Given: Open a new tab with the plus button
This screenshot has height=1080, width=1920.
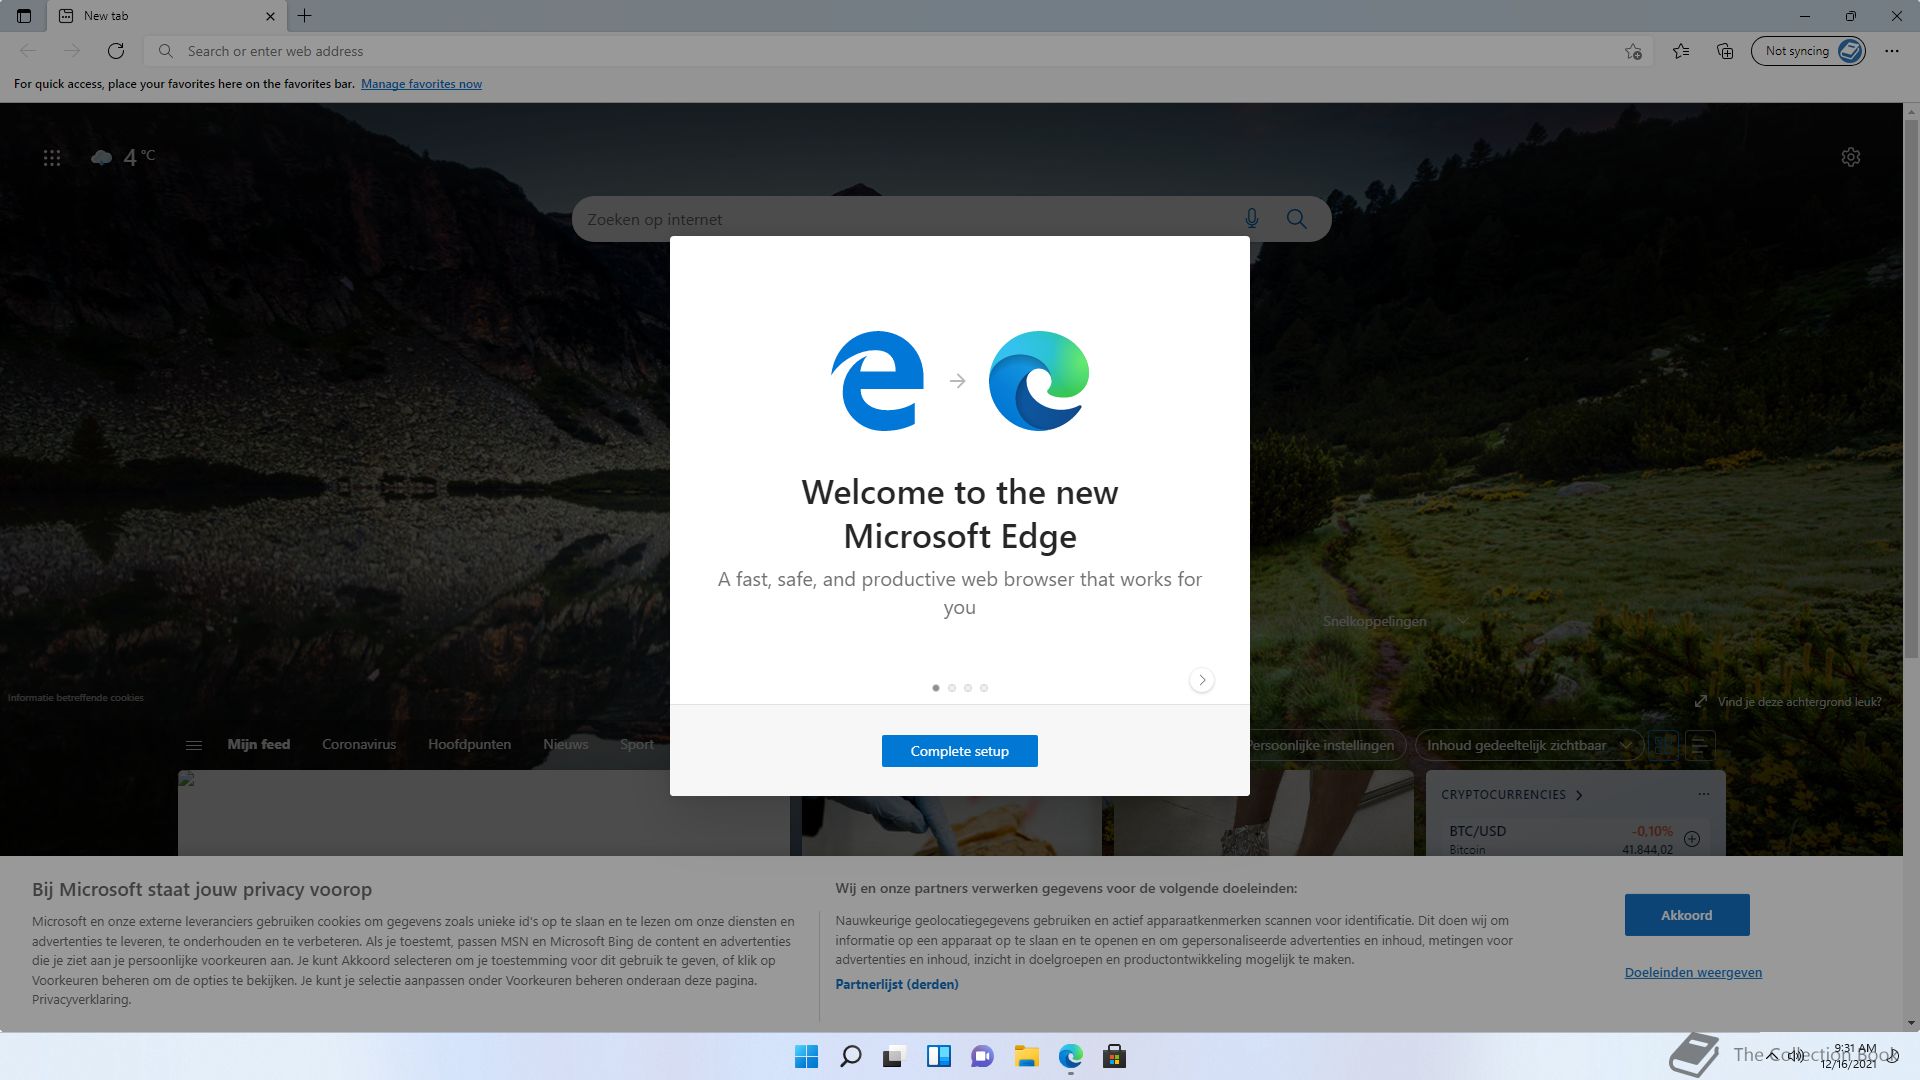Looking at the screenshot, I should (x=305, y=16).
